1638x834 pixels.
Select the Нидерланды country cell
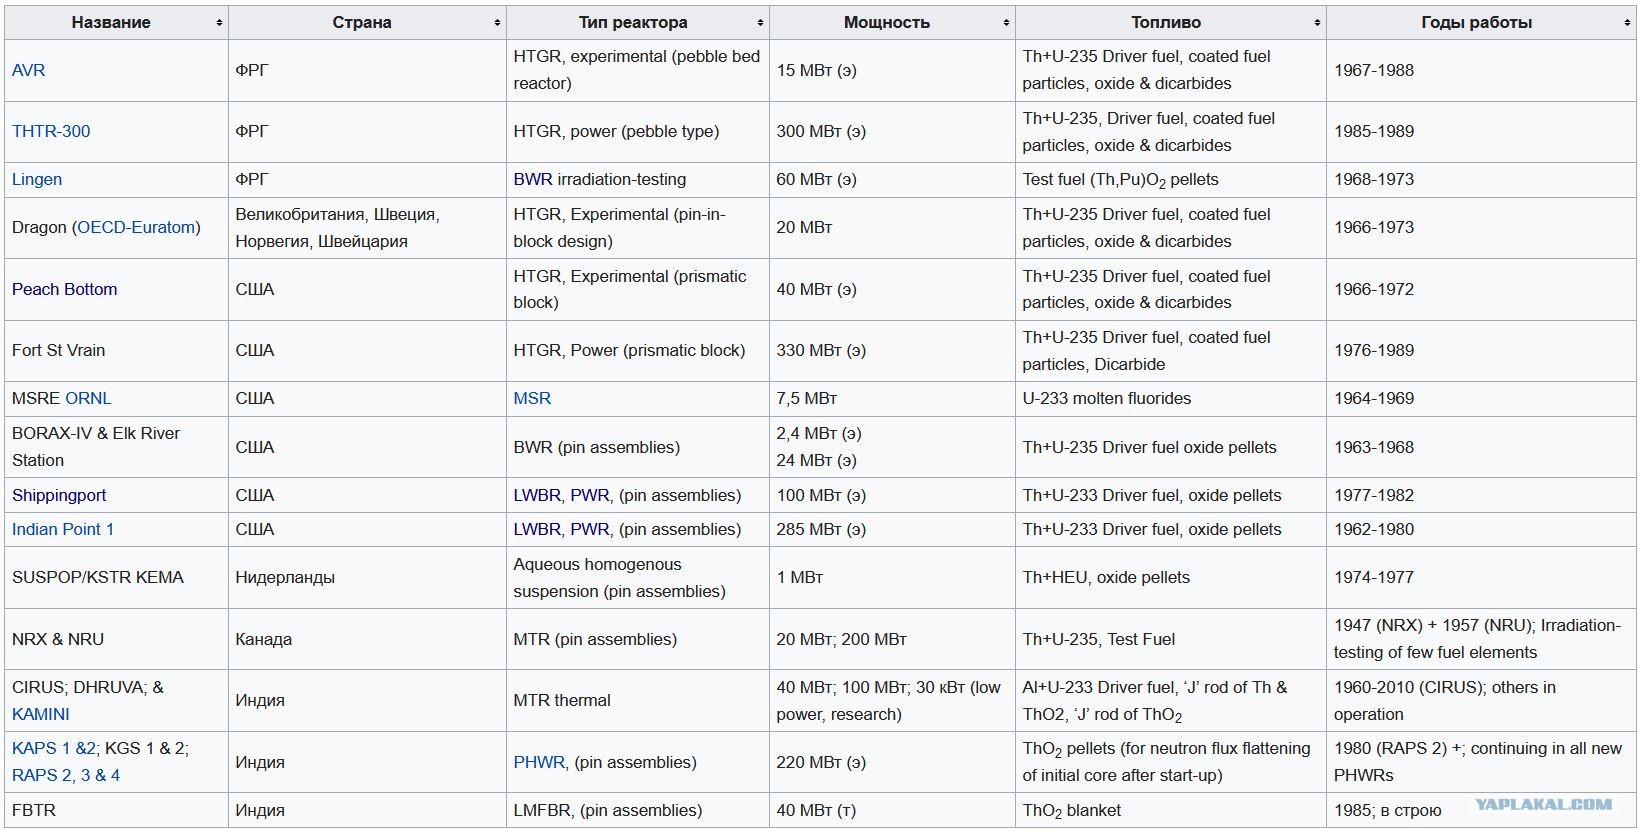pos(367,578)
